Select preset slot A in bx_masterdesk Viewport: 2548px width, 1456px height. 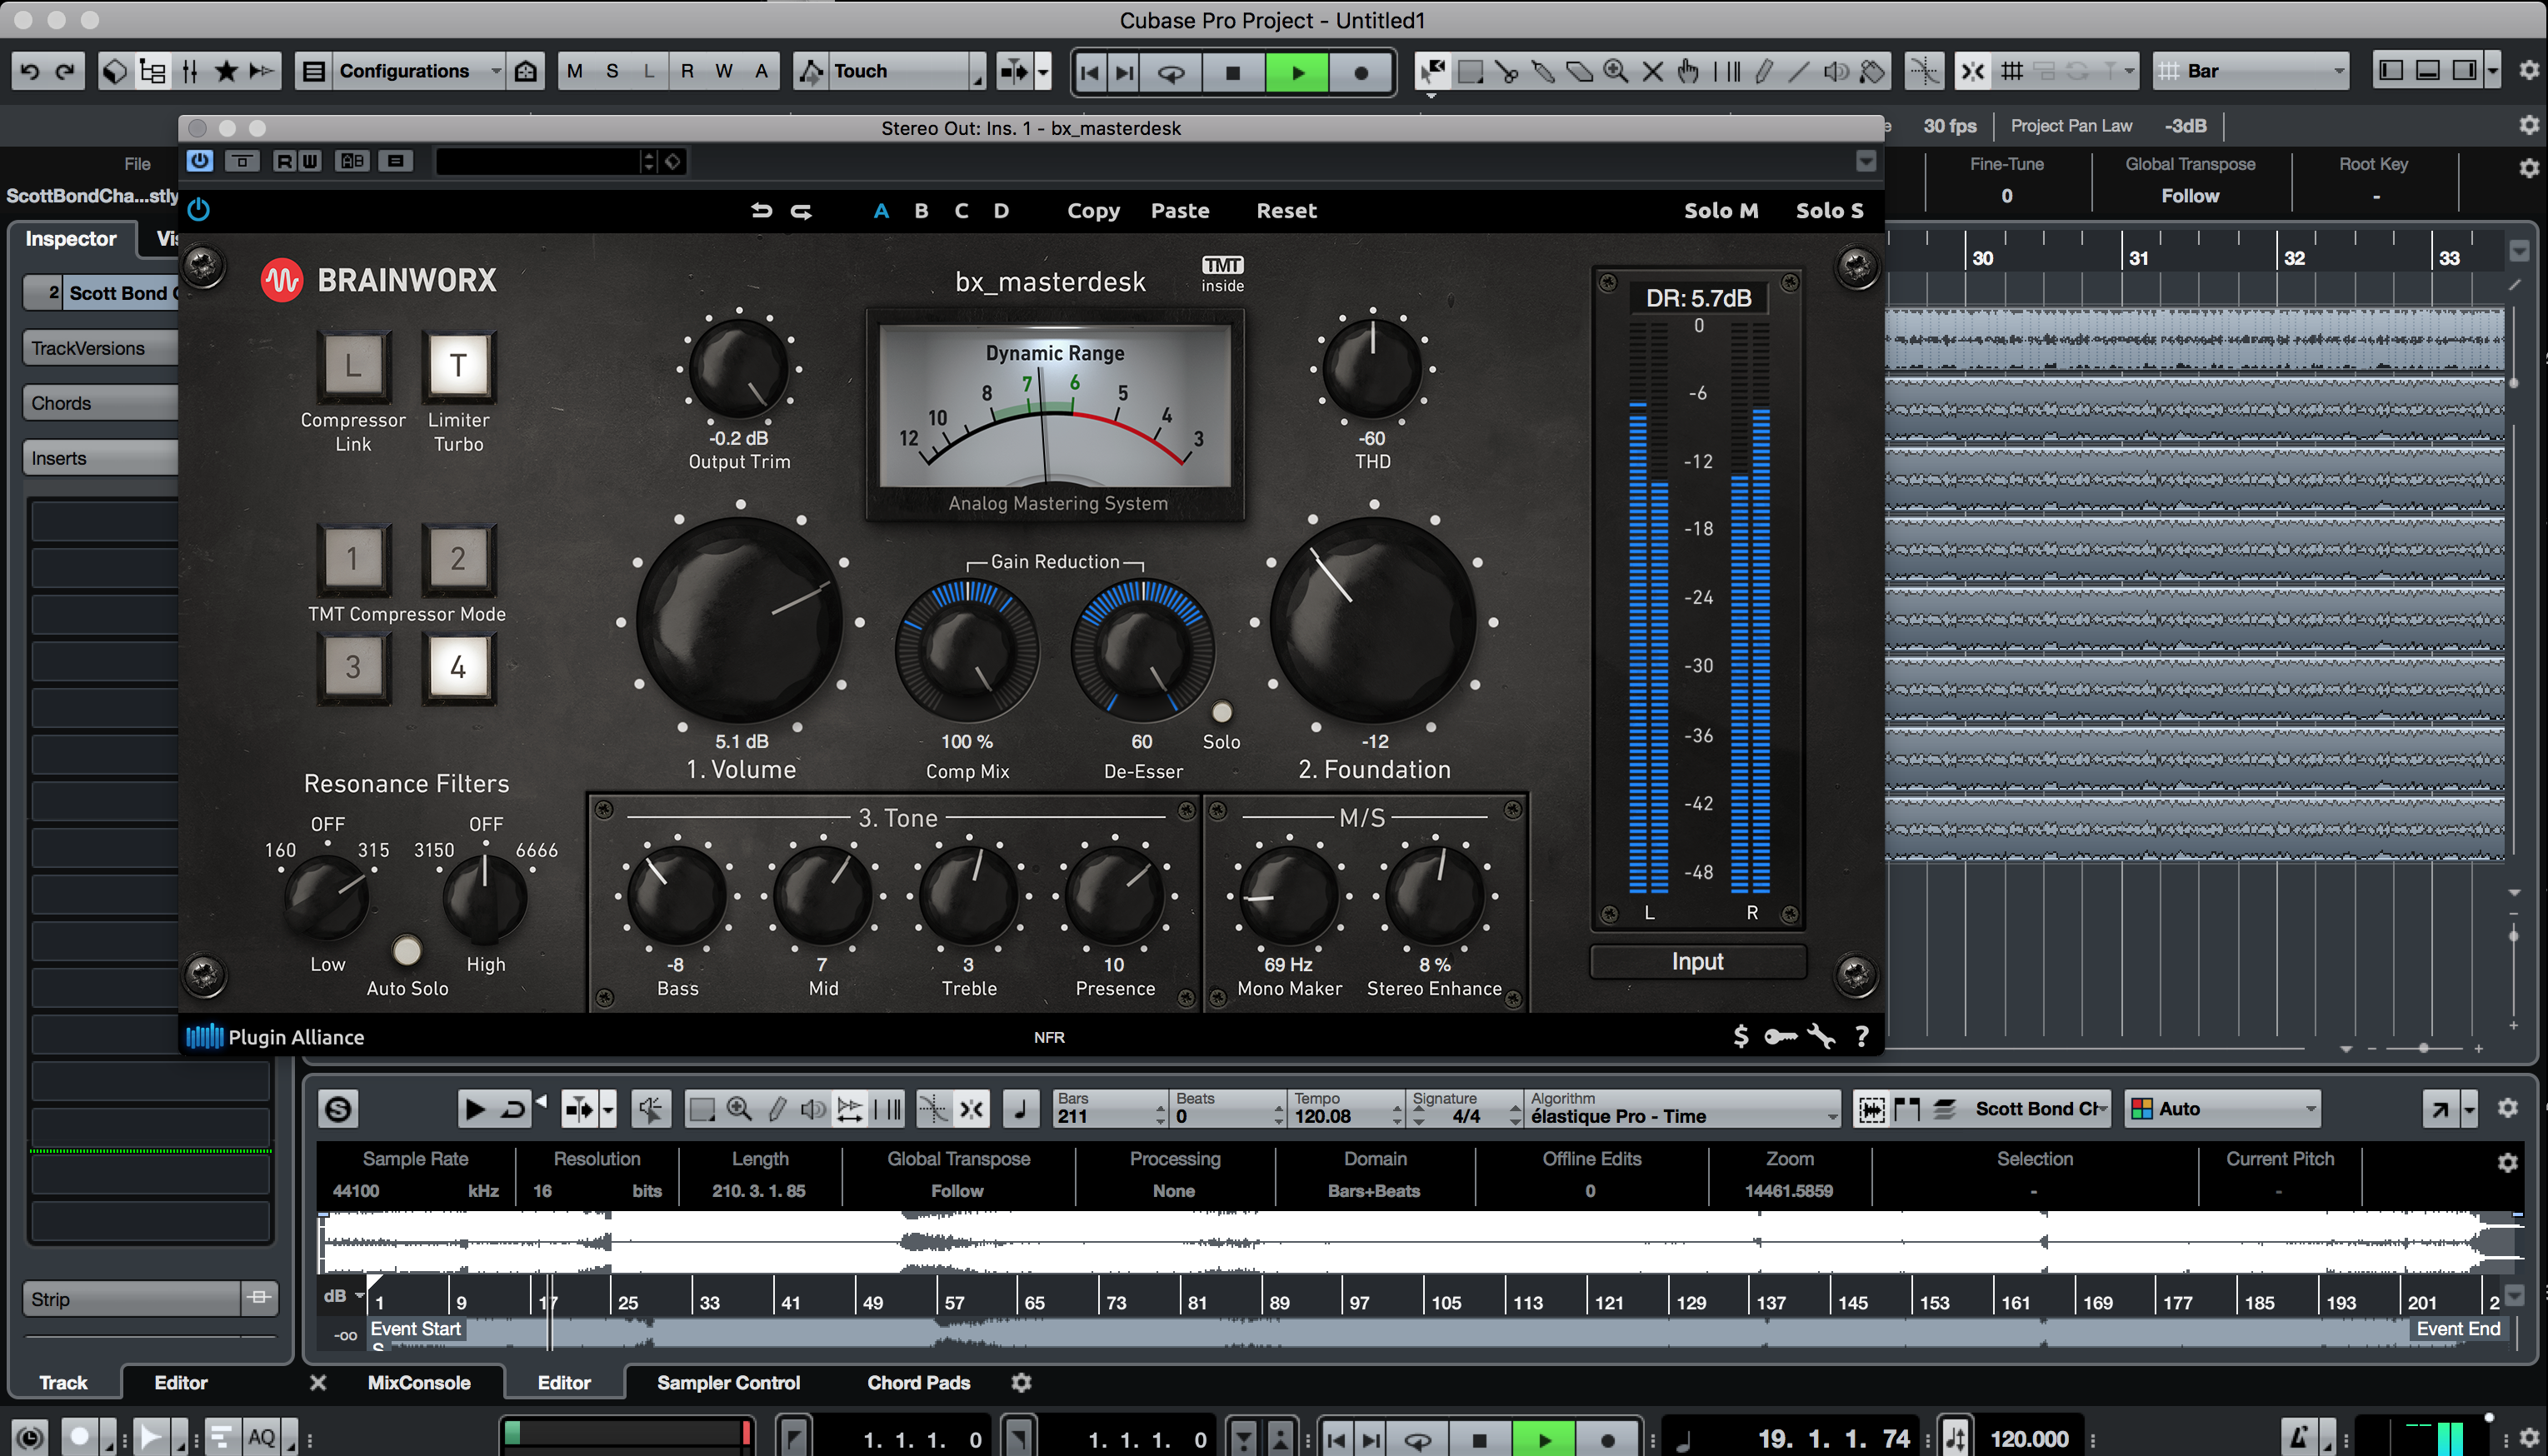(878, 210)
